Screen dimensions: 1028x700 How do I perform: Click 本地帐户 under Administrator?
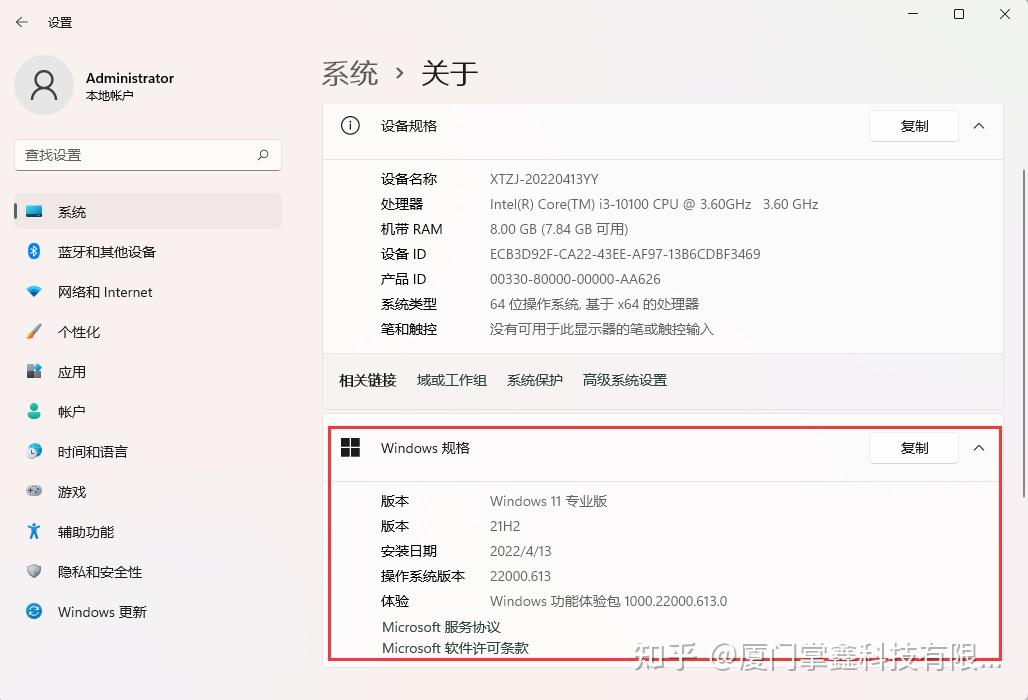(109, 96)
